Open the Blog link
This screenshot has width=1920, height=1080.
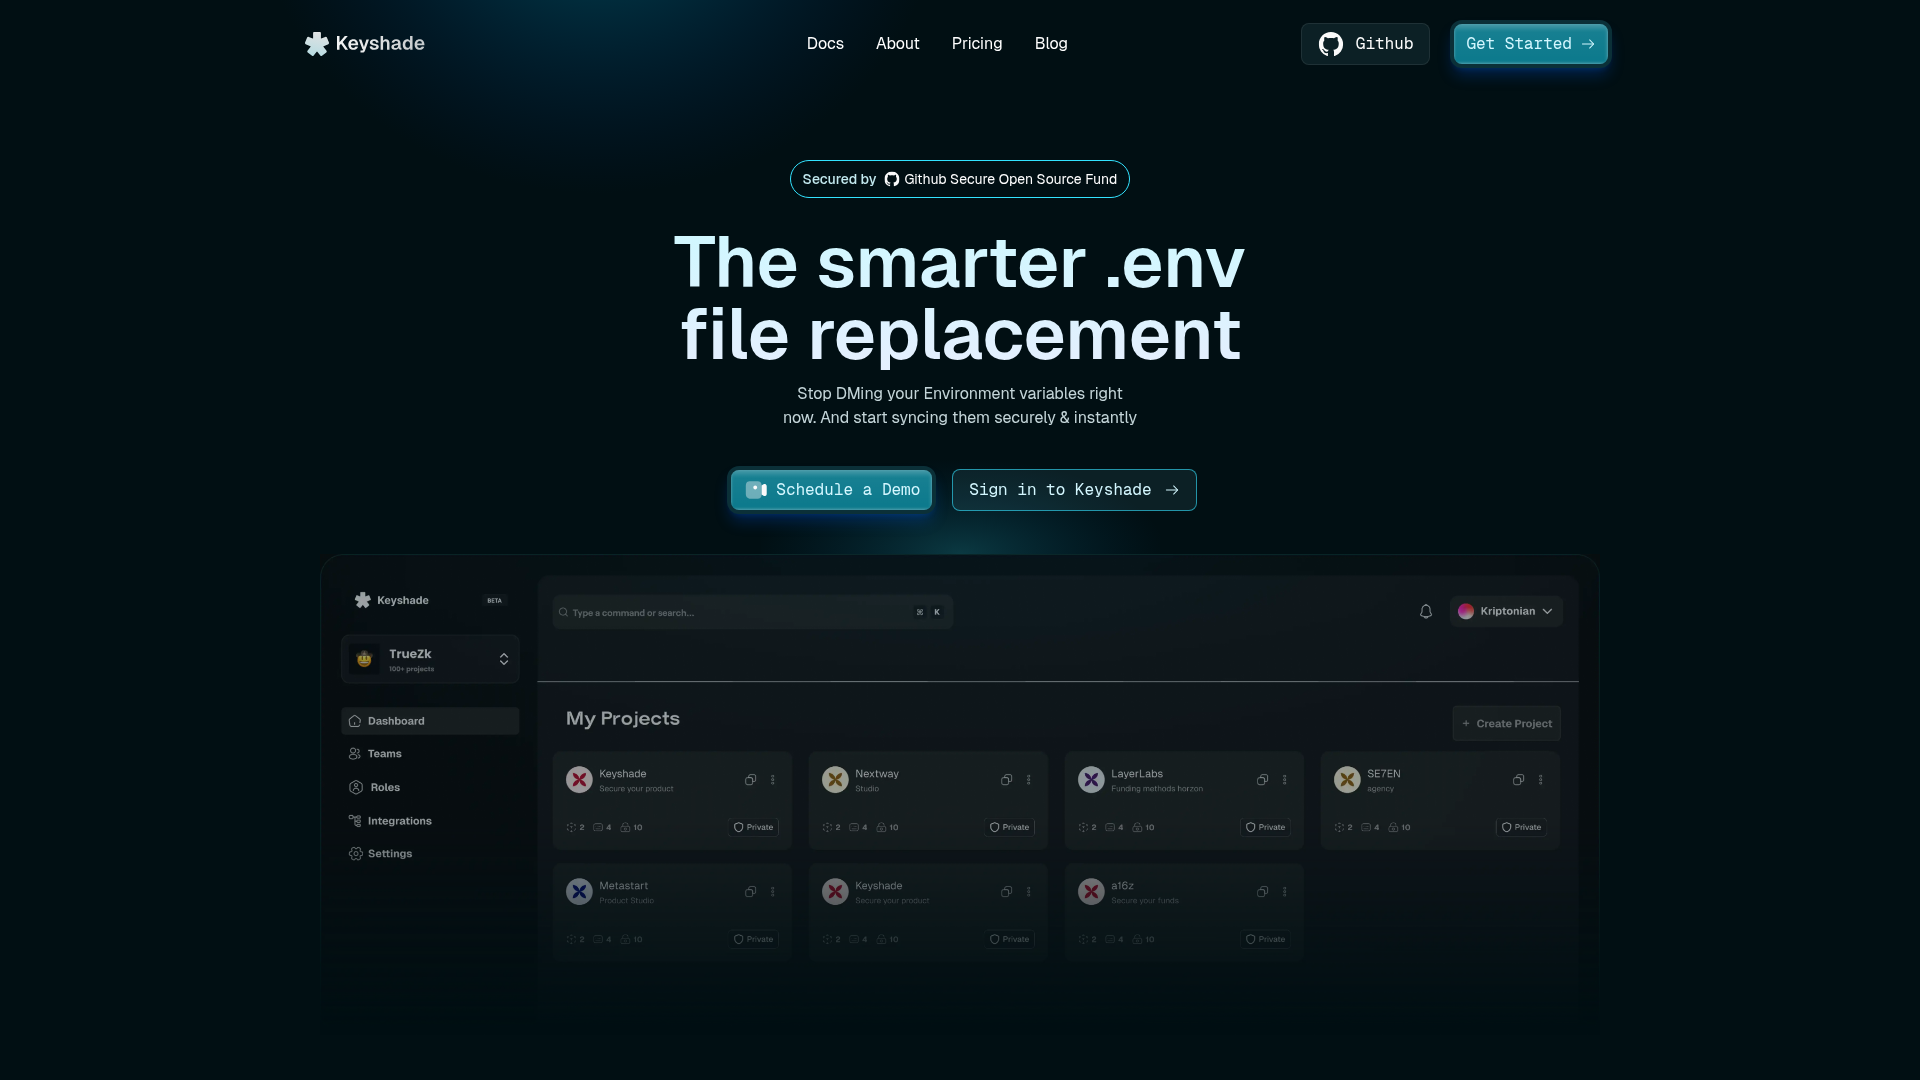coord(1051,44)
